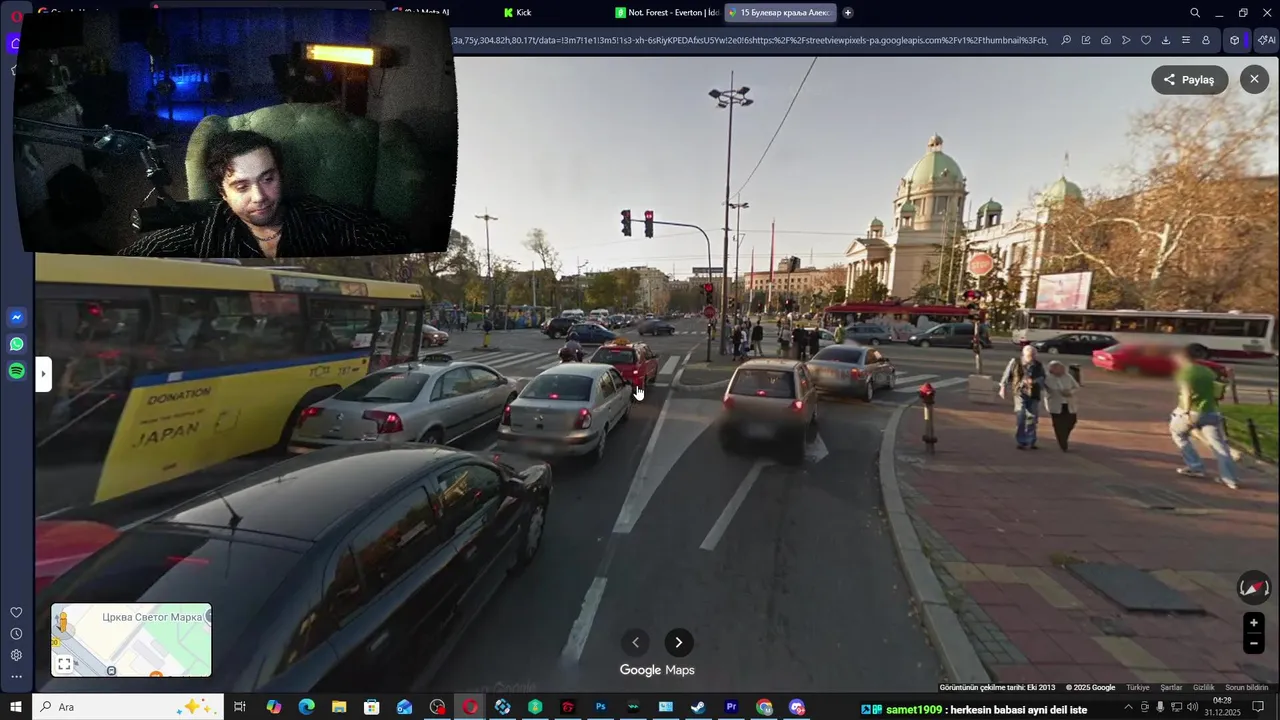Close the Street View with X button
This screenshot has width=1280, height=720.
tap(1254, 79)
